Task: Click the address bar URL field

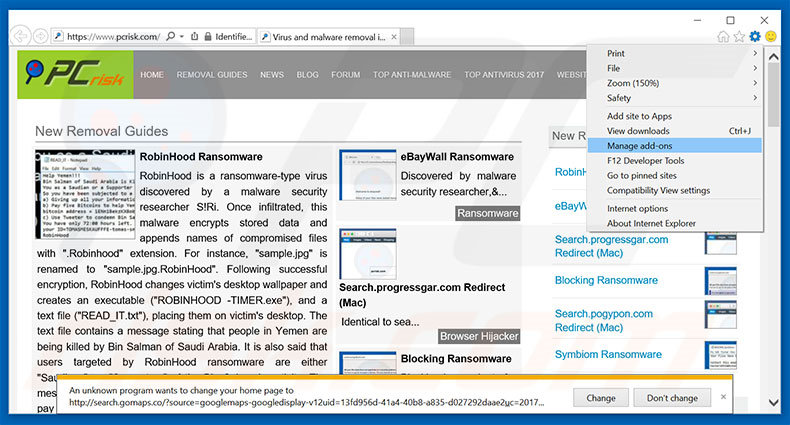Action: coord(113,37)
